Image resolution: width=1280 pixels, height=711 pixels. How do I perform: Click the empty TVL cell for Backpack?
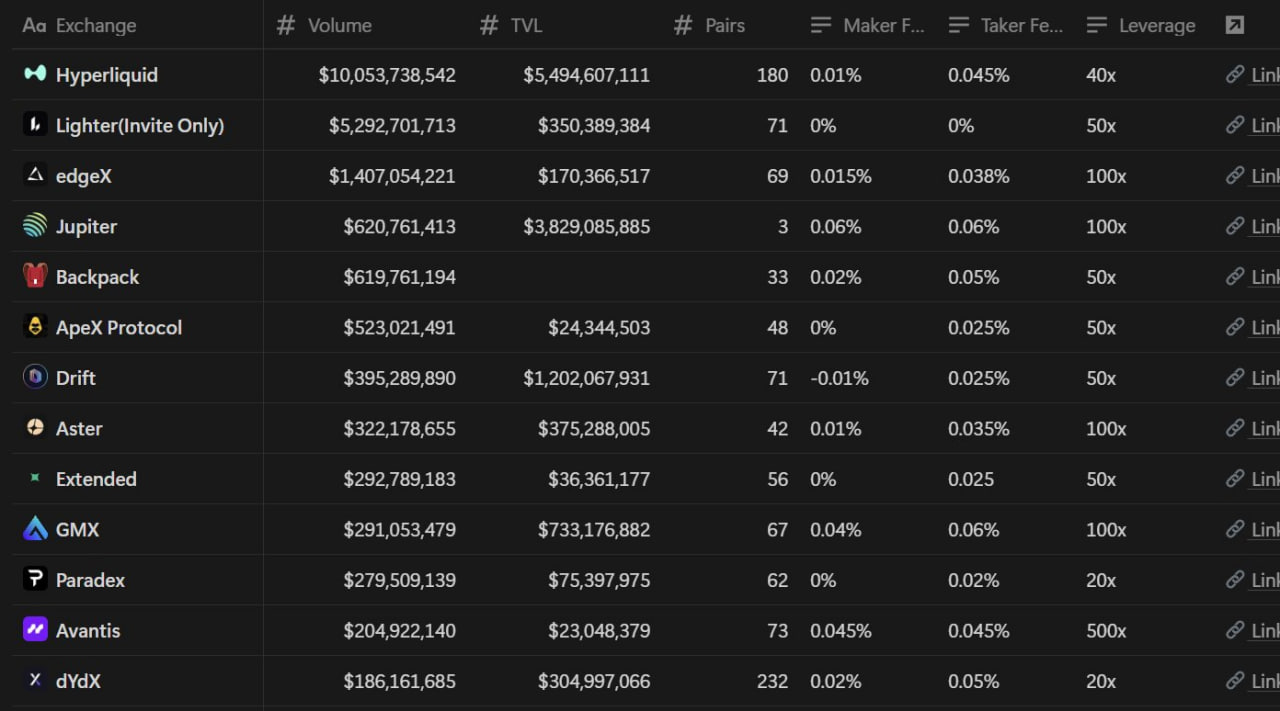click(564, 277)
